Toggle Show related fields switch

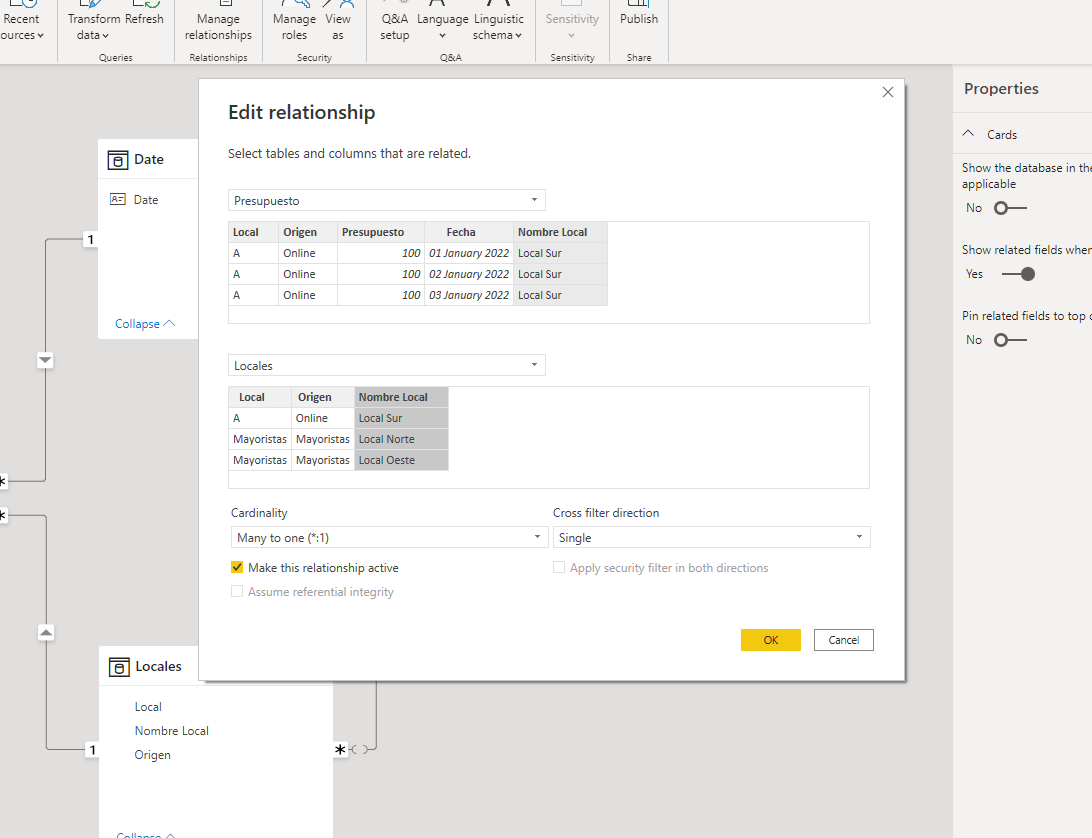(1018, 274)
